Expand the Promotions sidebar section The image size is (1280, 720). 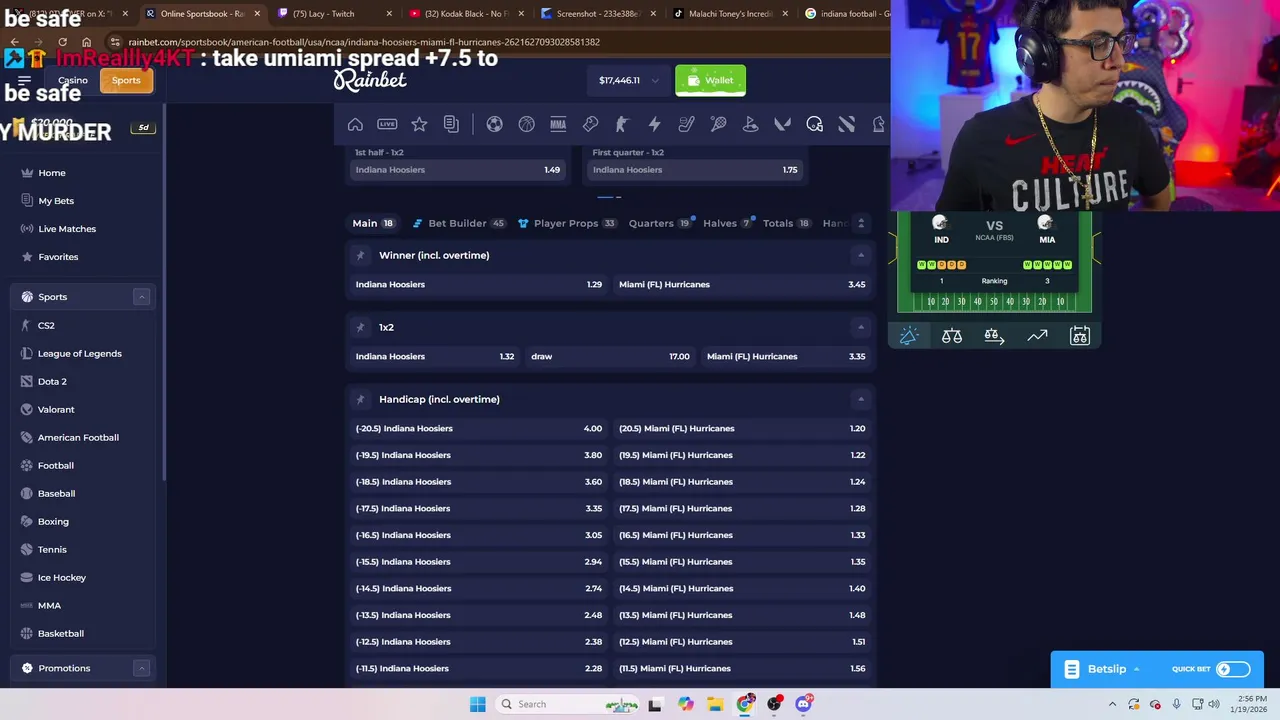142,668
